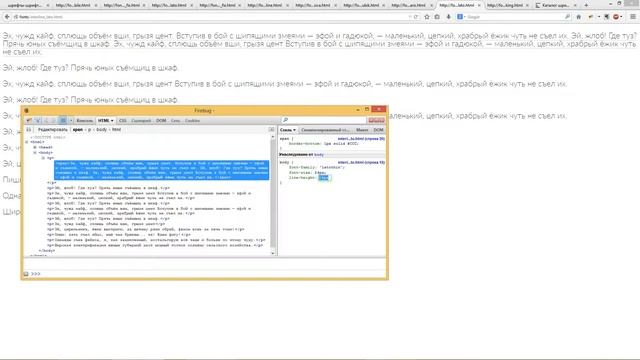640x360 pixels.
Task: Click the border-bottom declaration of the span rule
Action: tap(323, 144)
